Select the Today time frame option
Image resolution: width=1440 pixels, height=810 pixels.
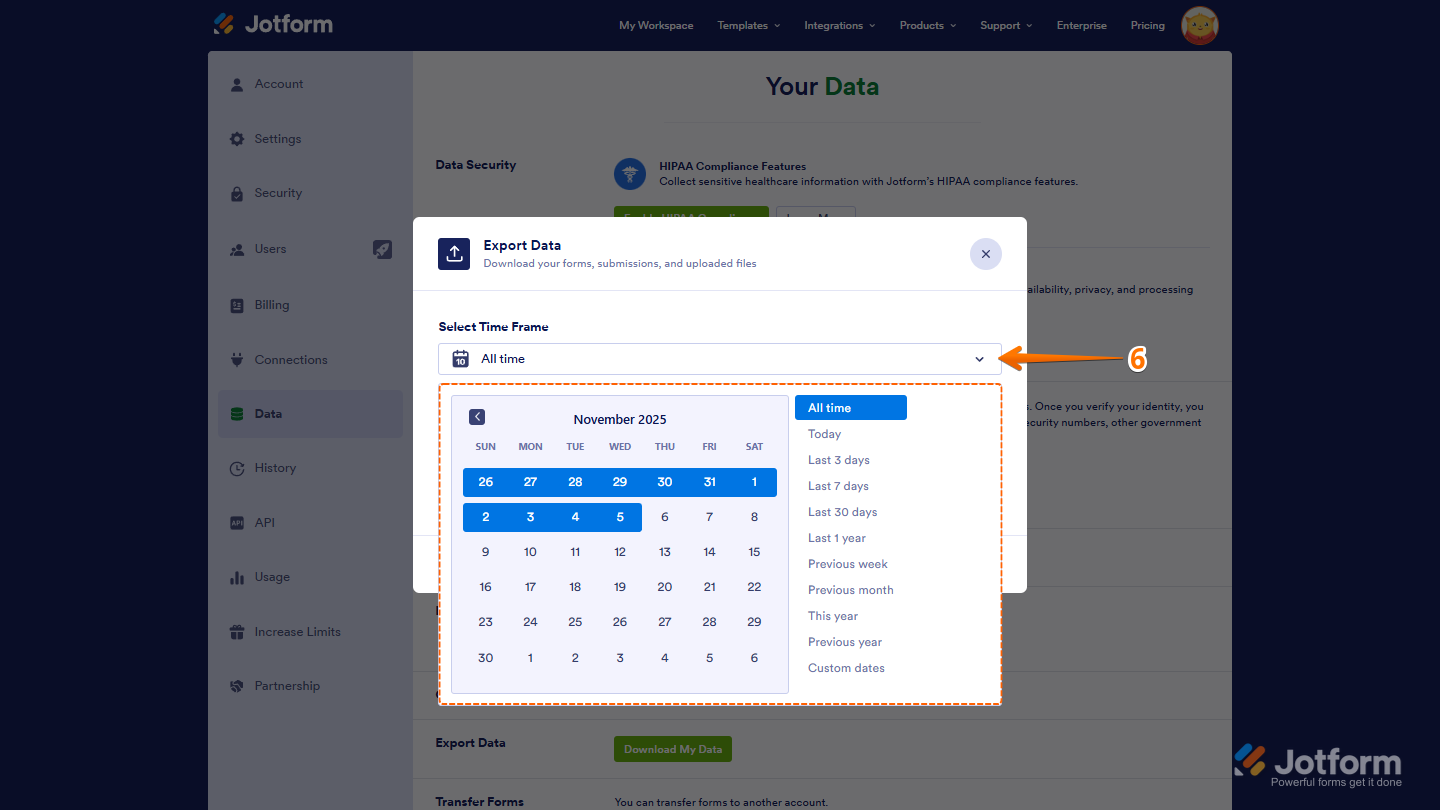click(824, 433)
